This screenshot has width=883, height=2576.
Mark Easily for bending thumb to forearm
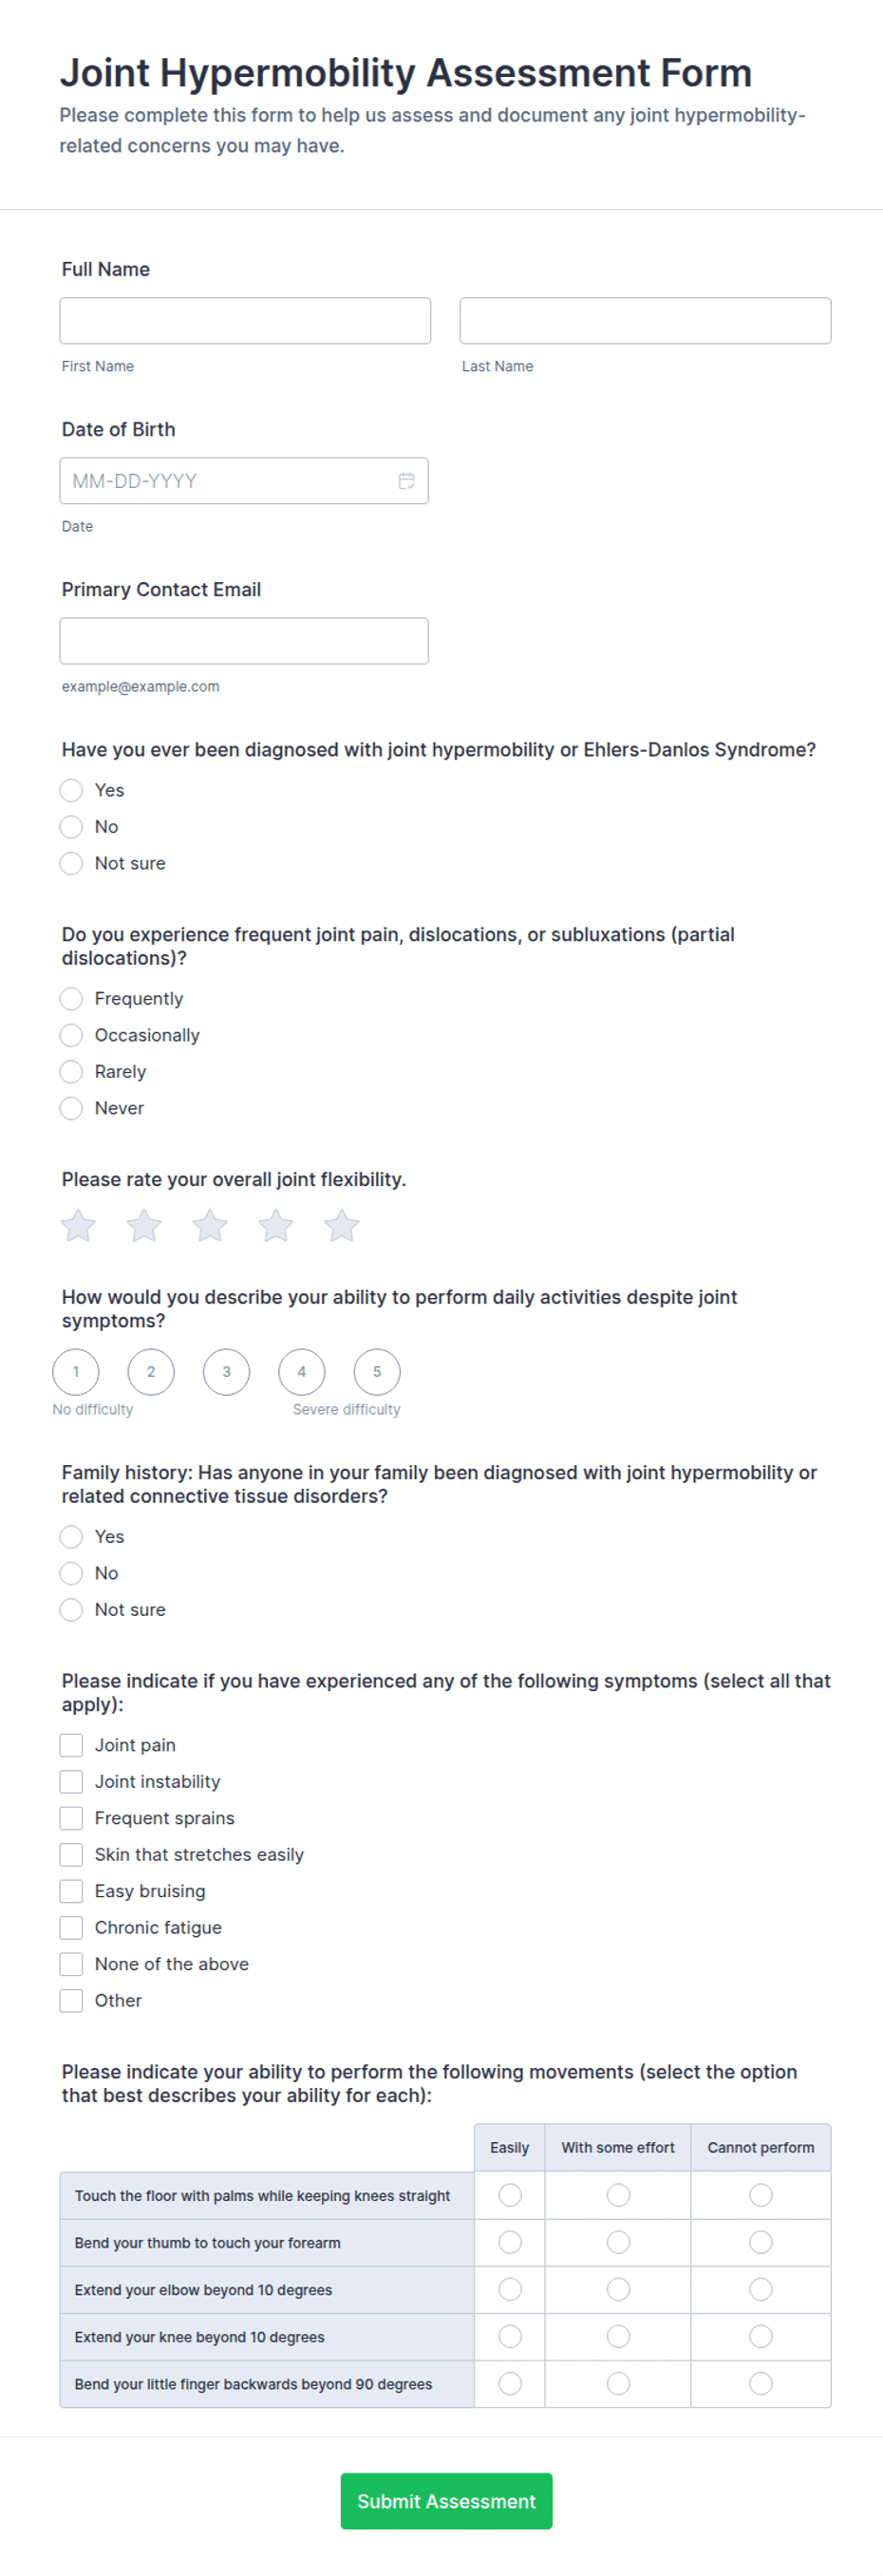[x=510, y=2241]
